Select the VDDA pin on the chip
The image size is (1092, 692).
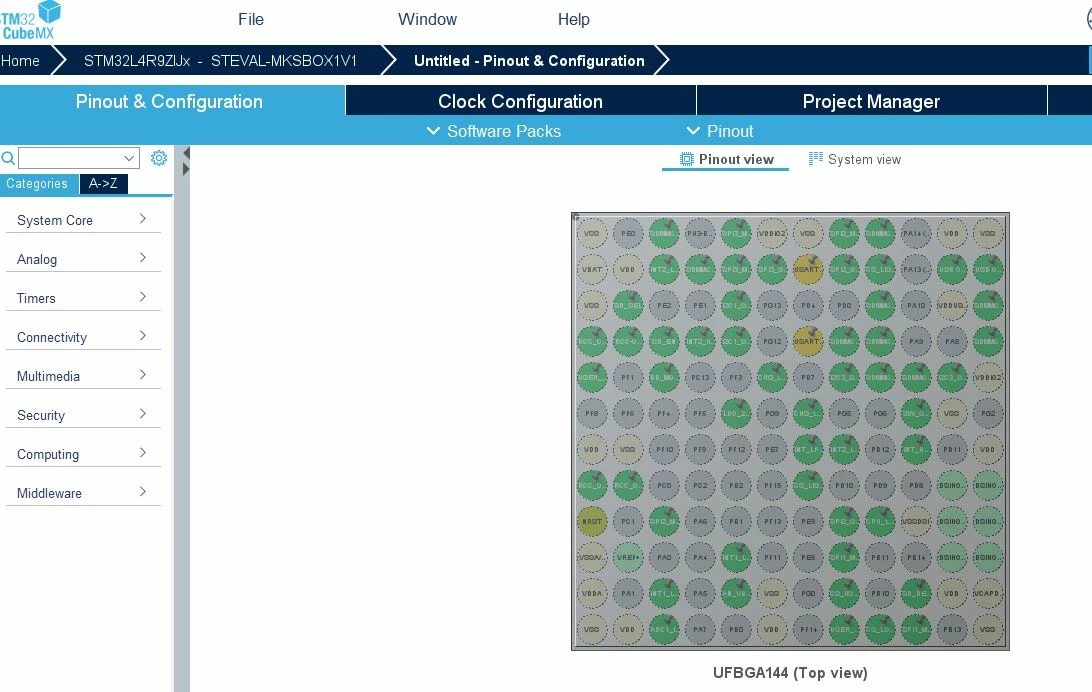tap(592, 594)
